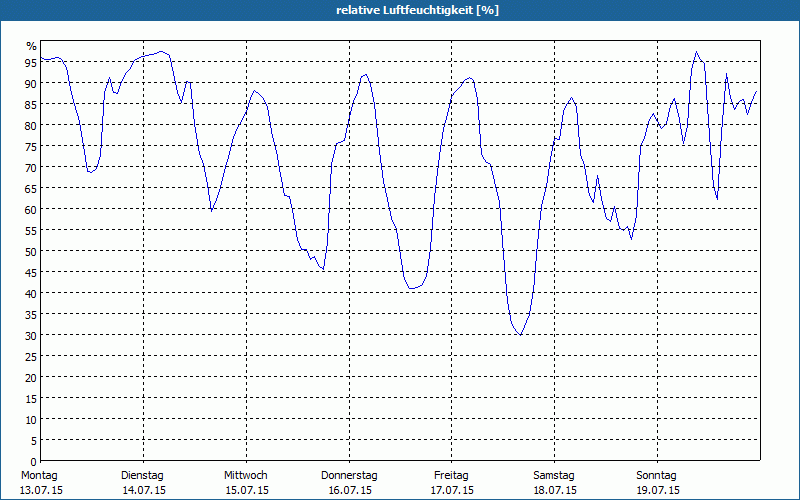800x500 pixels.
Task: Click the '75' y-axis value
Action: click(x=31, y=146)
